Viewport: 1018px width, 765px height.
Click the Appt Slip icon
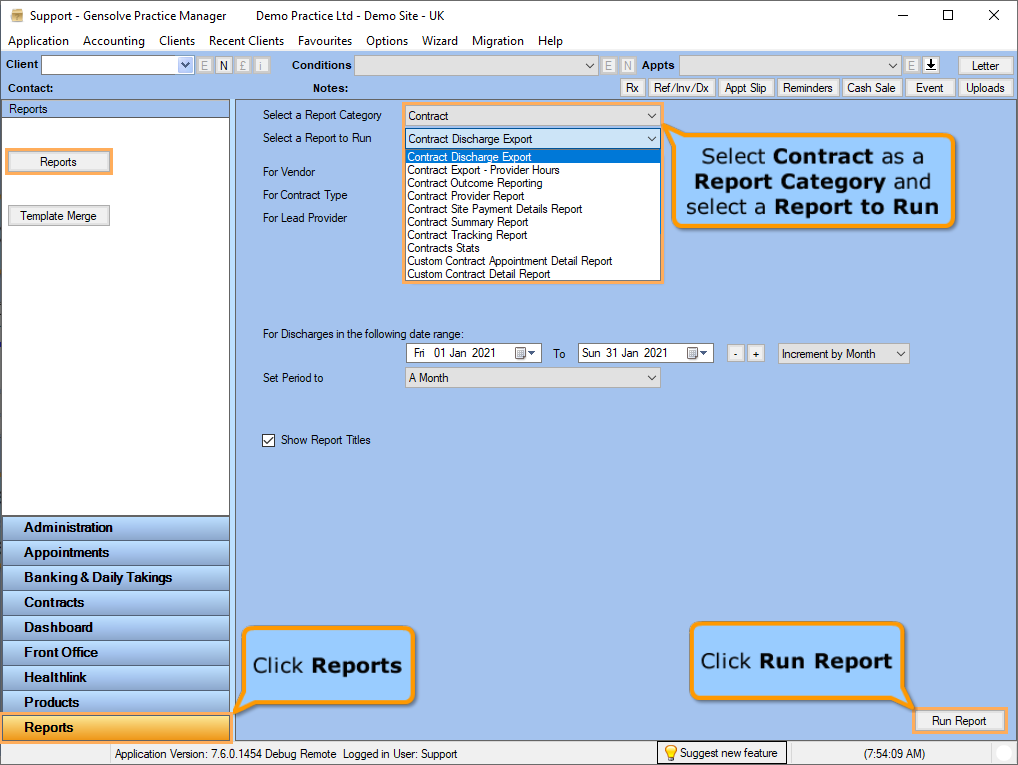coord(746,87)
